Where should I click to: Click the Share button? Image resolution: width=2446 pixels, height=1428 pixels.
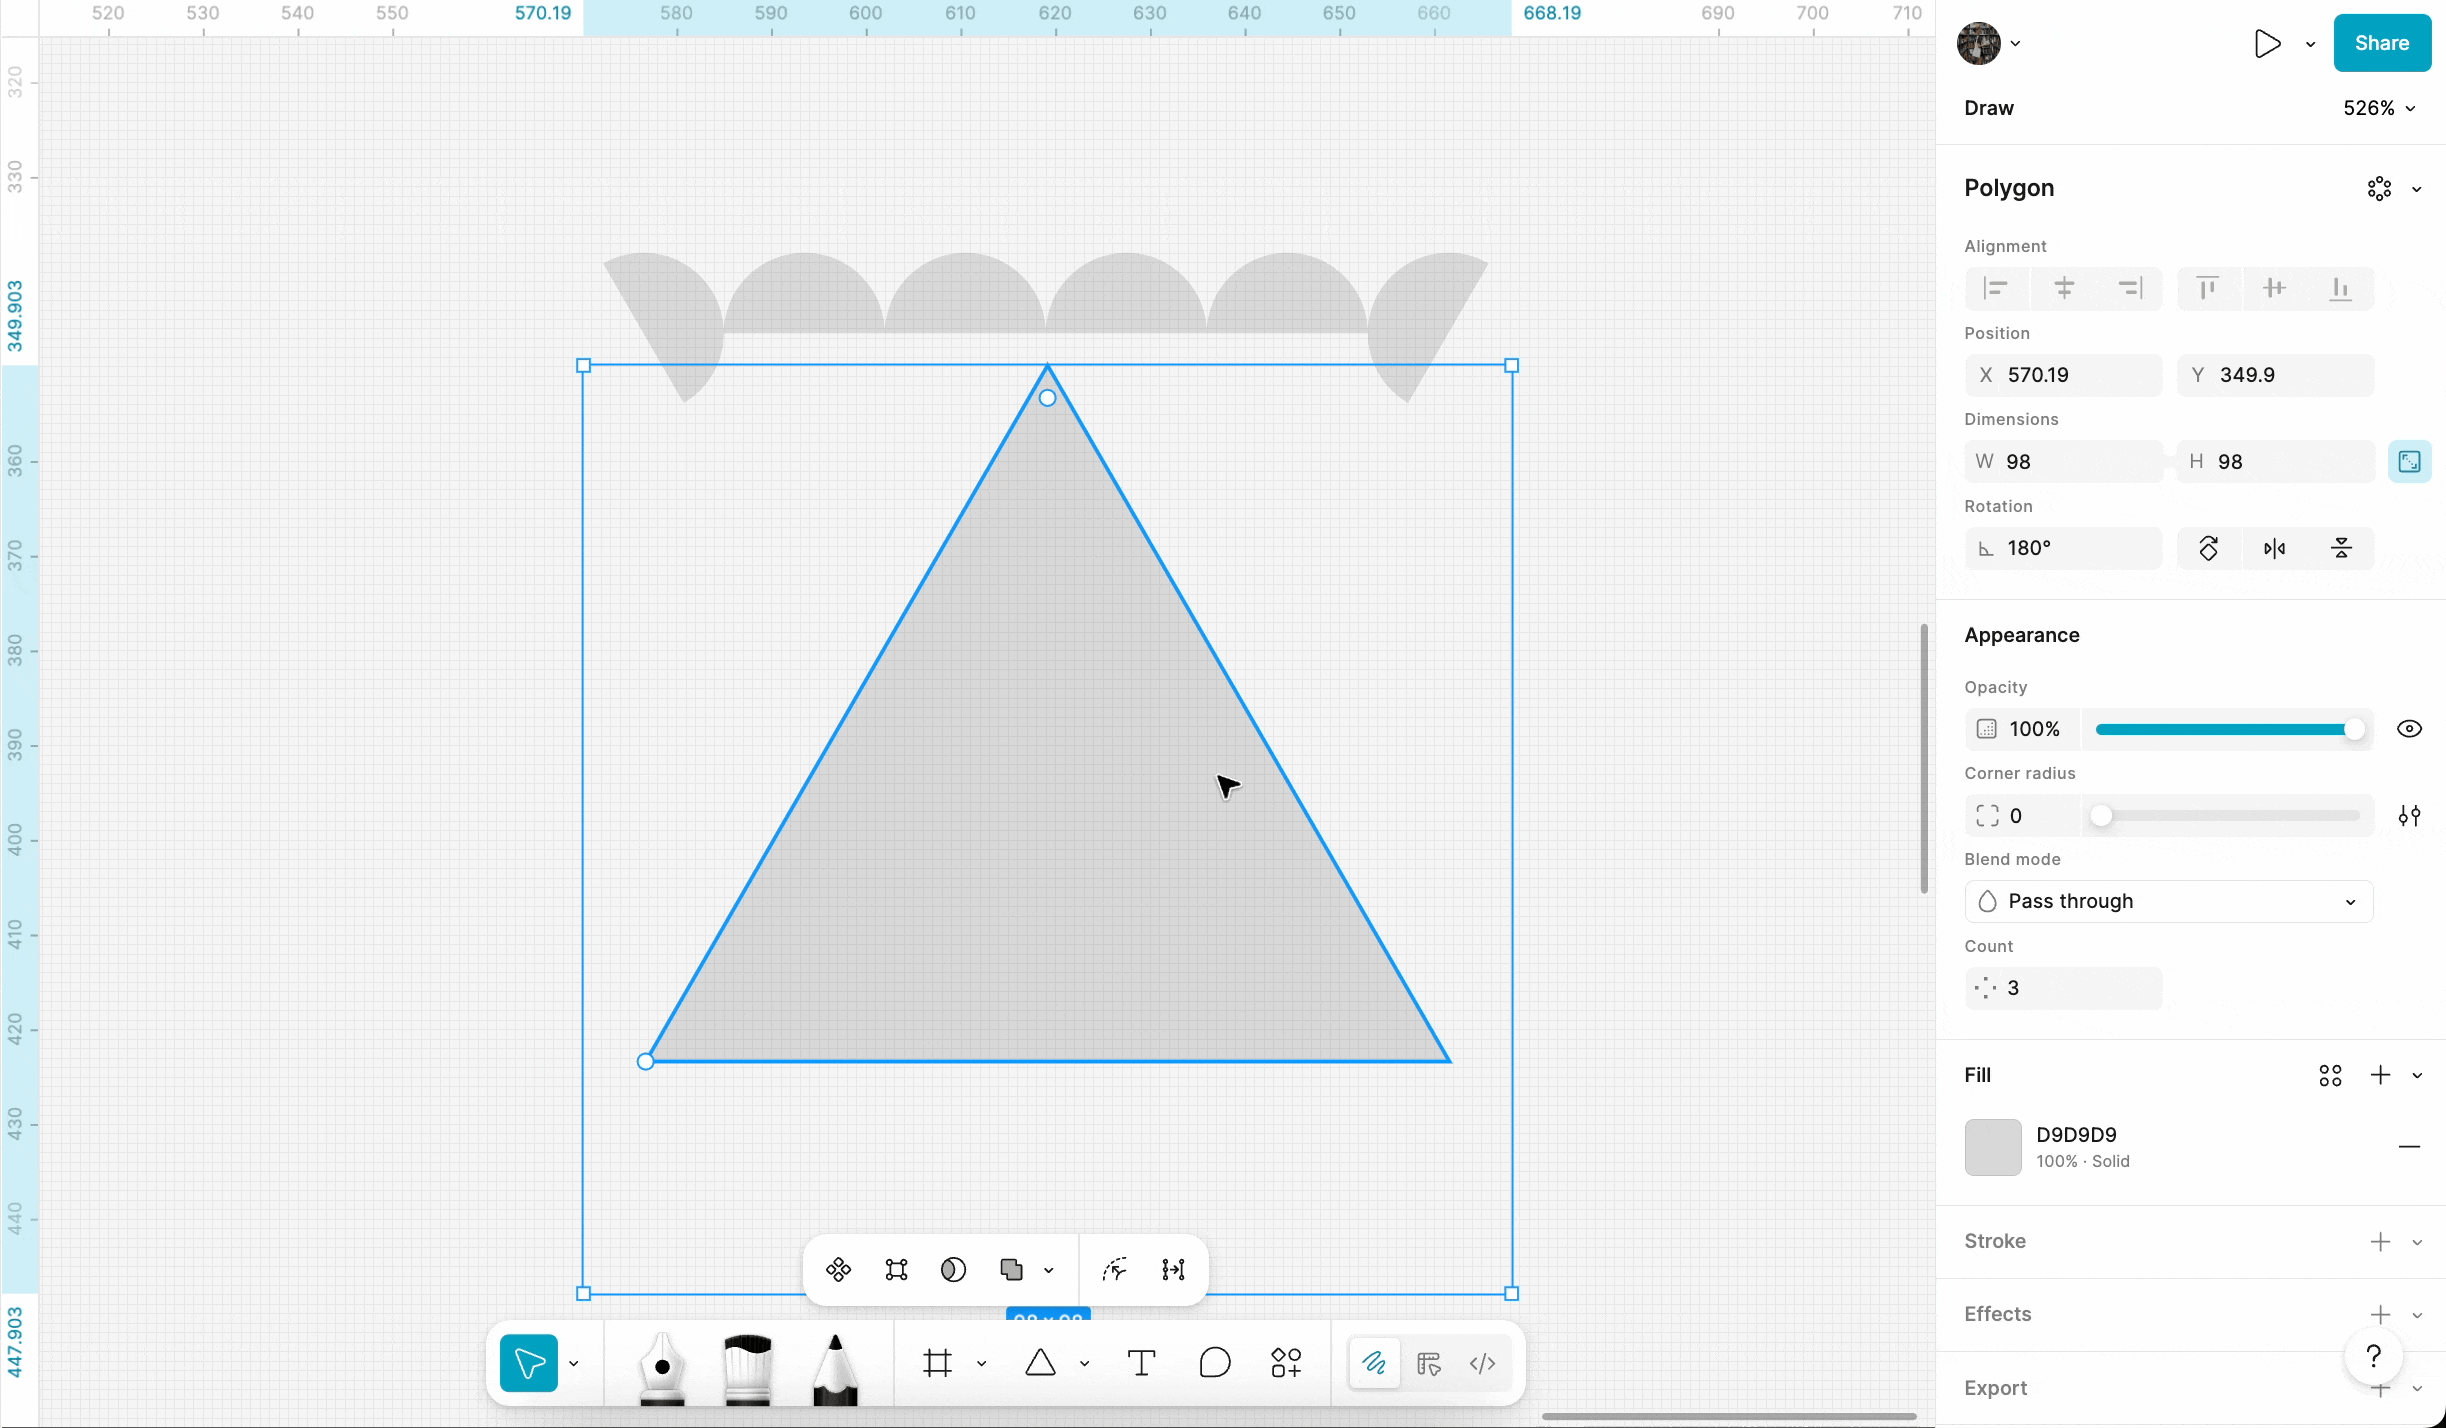point(2381,43)
